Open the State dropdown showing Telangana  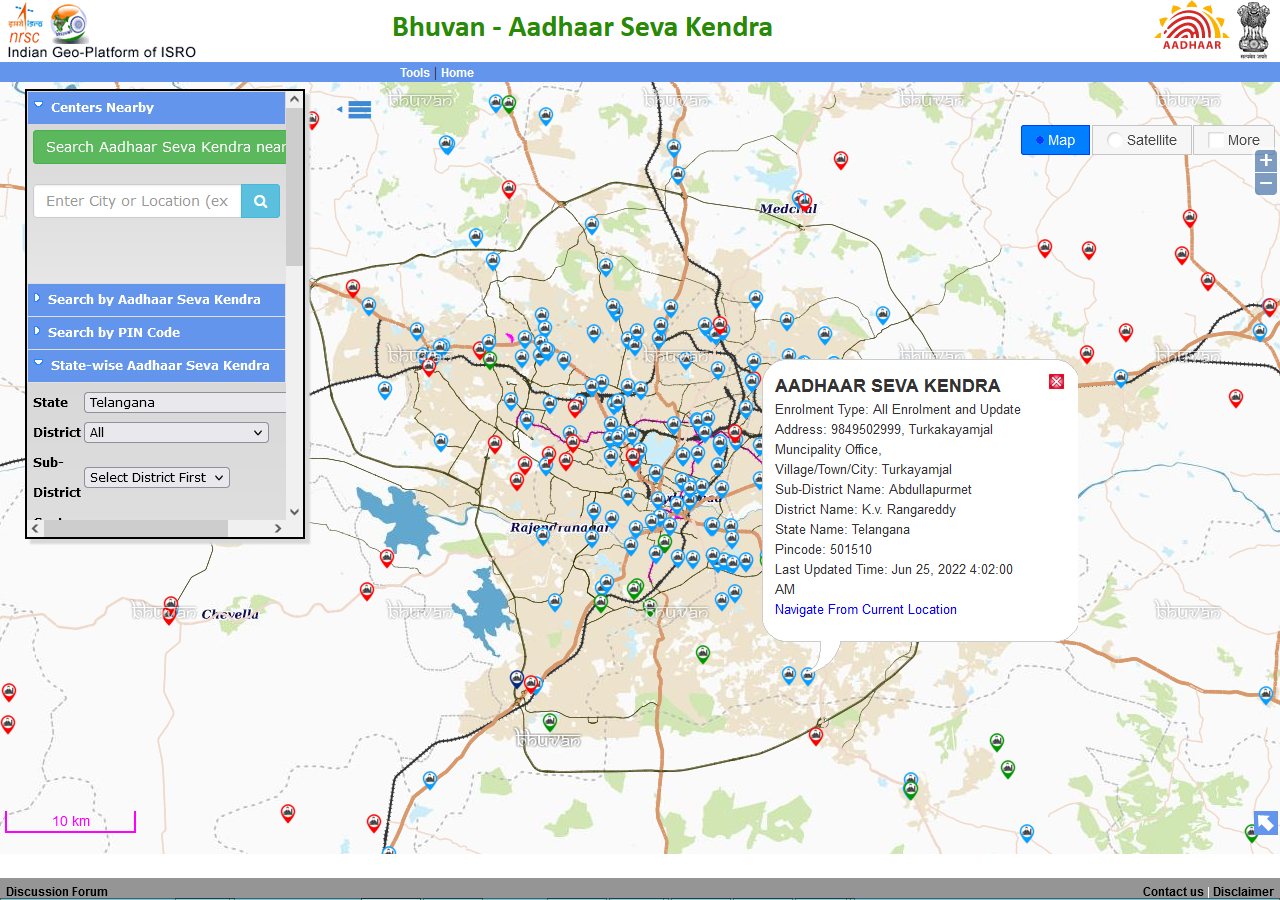(185, 402)
